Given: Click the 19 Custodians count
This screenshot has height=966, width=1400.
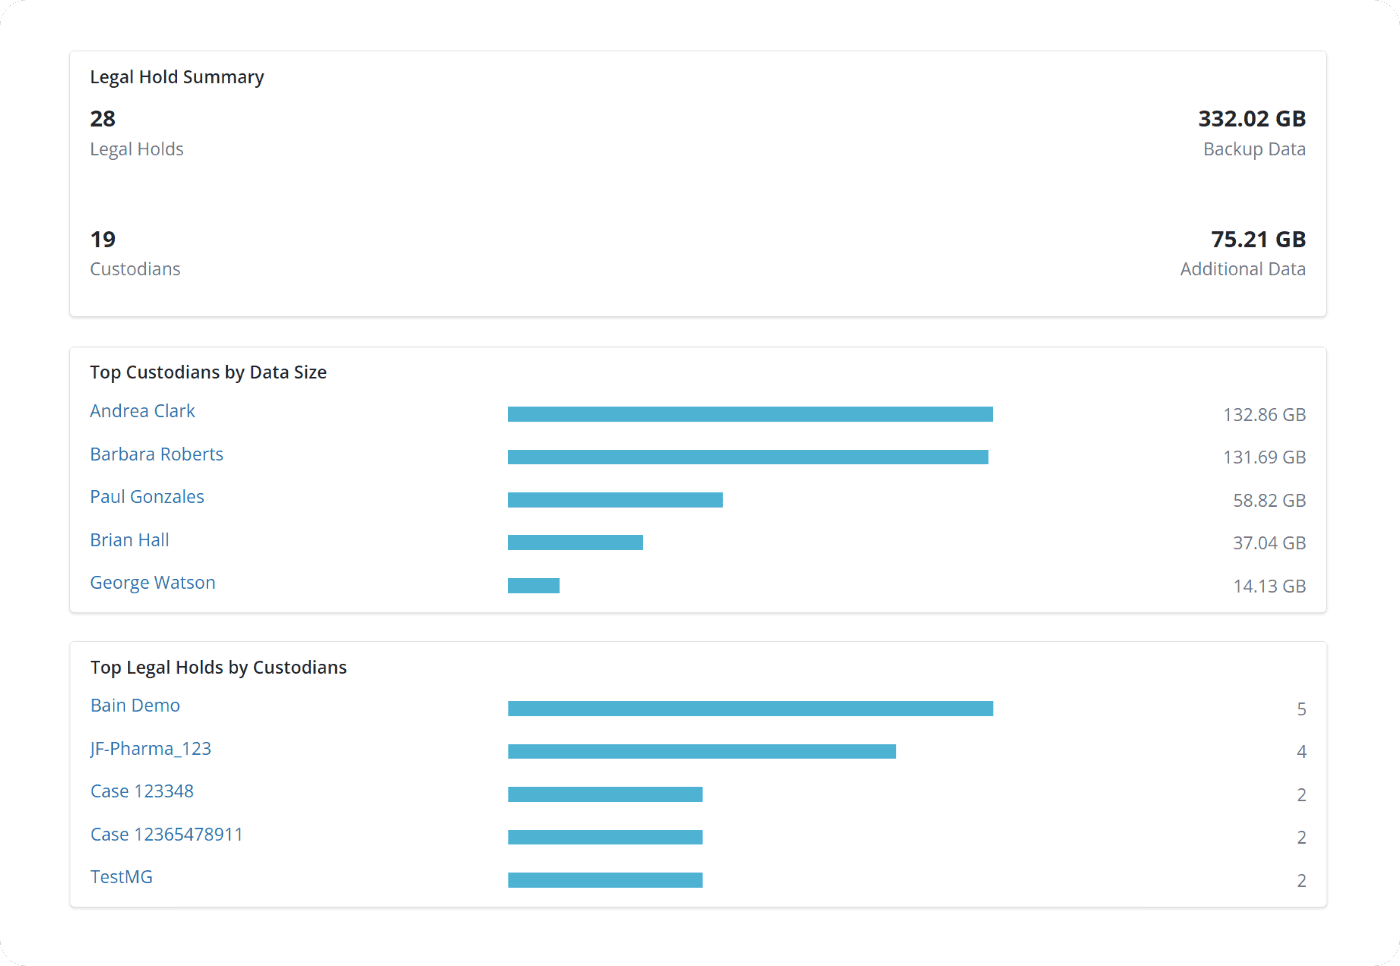Looking at the screenshot, I should (103, 240).
